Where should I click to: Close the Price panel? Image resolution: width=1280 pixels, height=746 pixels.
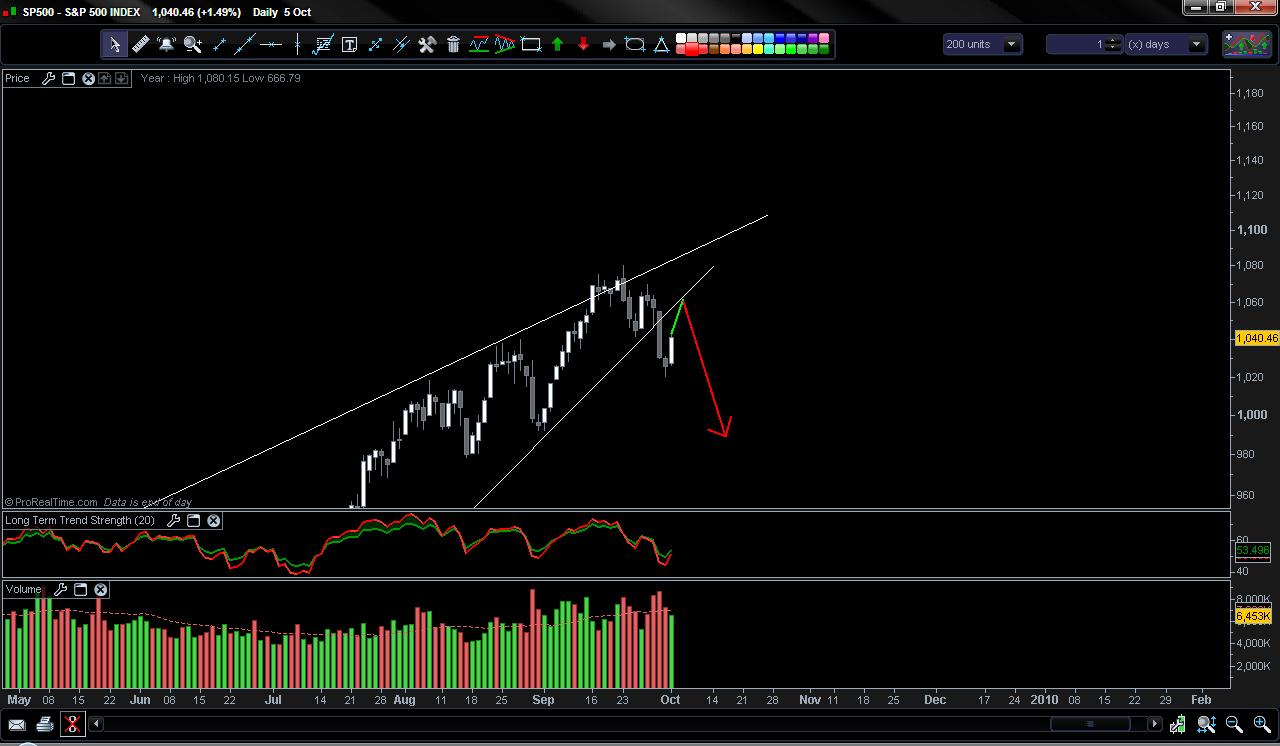tap(88, 78)
